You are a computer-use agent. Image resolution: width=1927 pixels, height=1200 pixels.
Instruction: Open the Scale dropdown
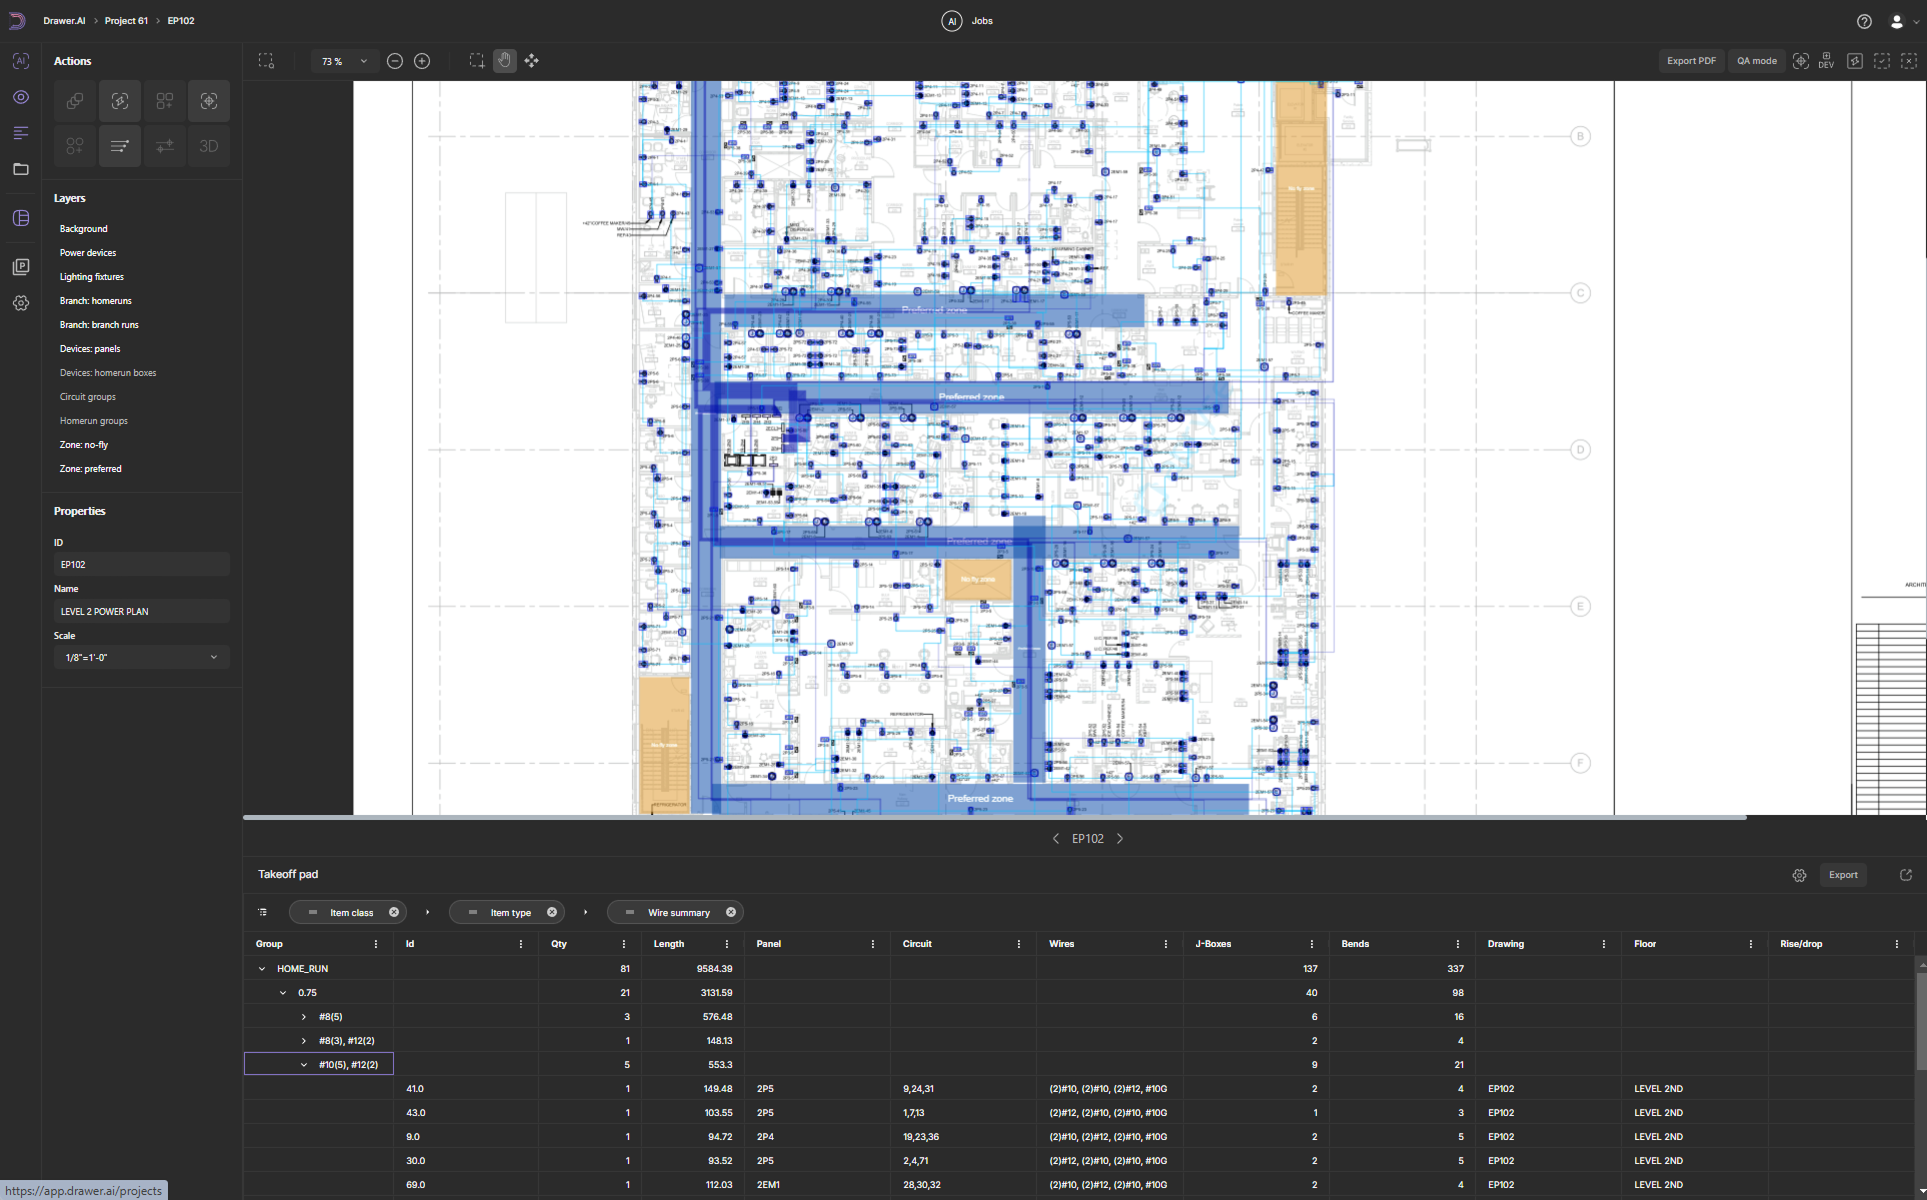tap(141, 657)
